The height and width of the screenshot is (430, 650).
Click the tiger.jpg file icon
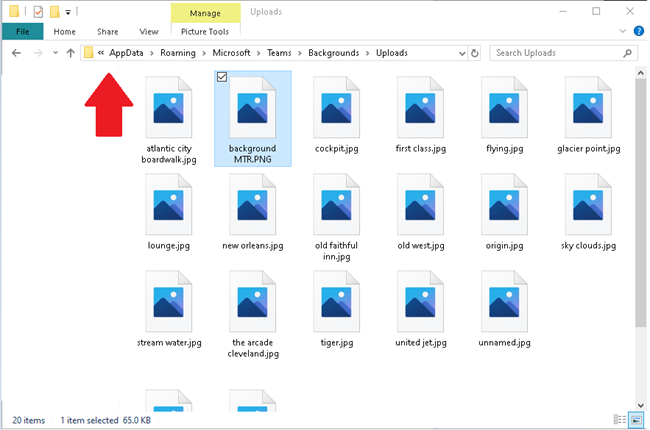(x=336, y=303)
